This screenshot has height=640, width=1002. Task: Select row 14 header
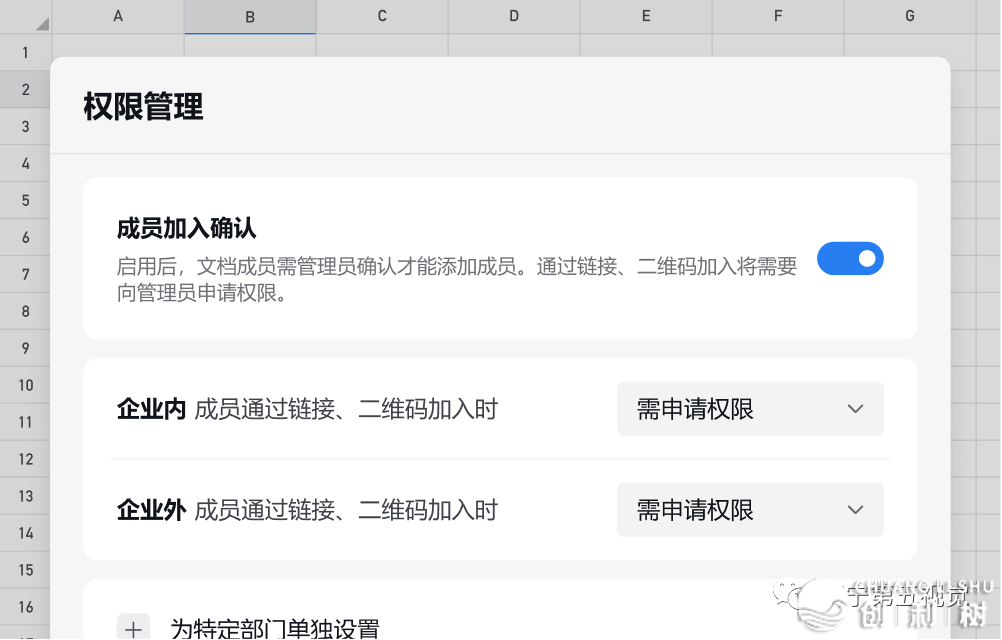[26, 533]
